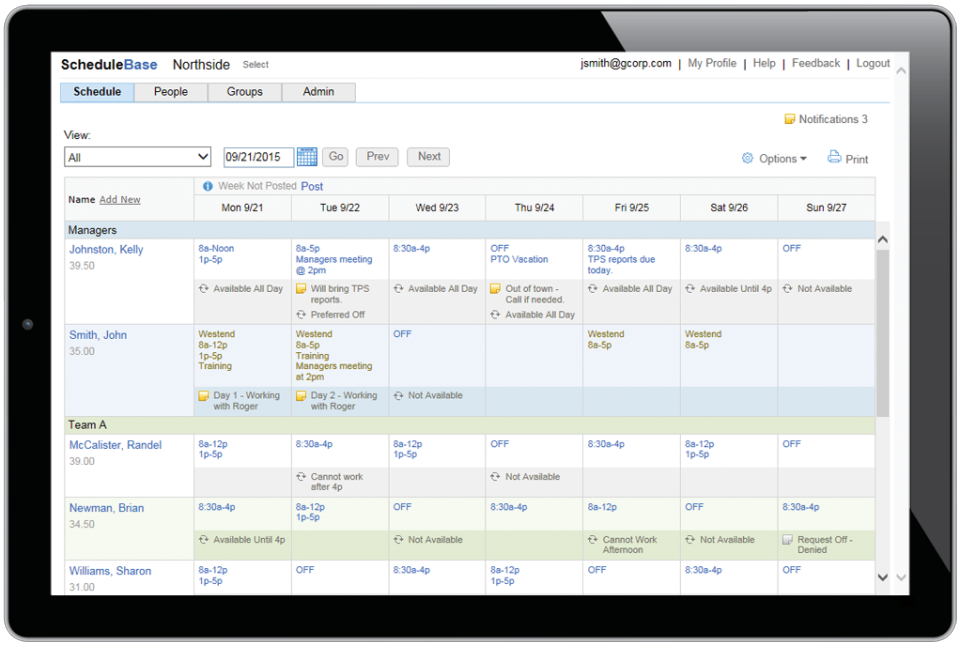Click the Next button to advance weeks
Screen dimensions: 960x646
[x=428, y=157]
